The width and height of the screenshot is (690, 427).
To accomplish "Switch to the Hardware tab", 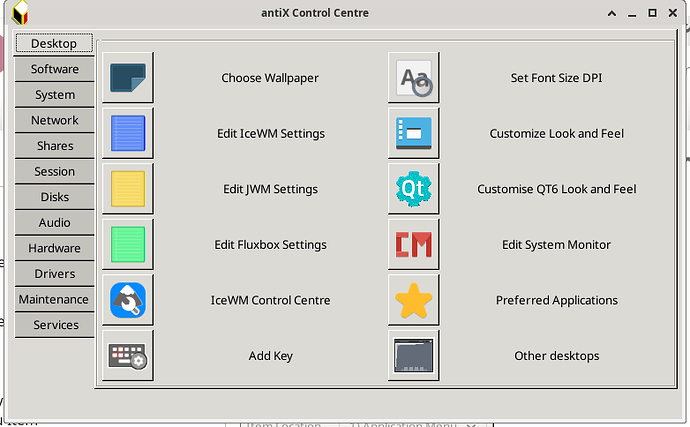I will click(54, 248).
